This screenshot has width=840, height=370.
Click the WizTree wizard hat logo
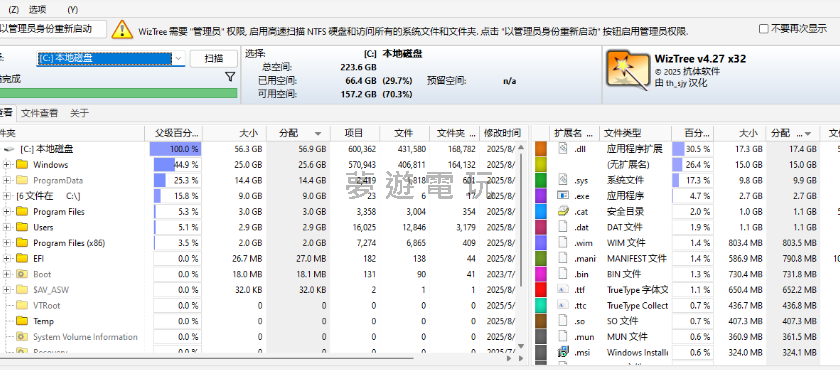pyautogui.click(x=627, y=69)
